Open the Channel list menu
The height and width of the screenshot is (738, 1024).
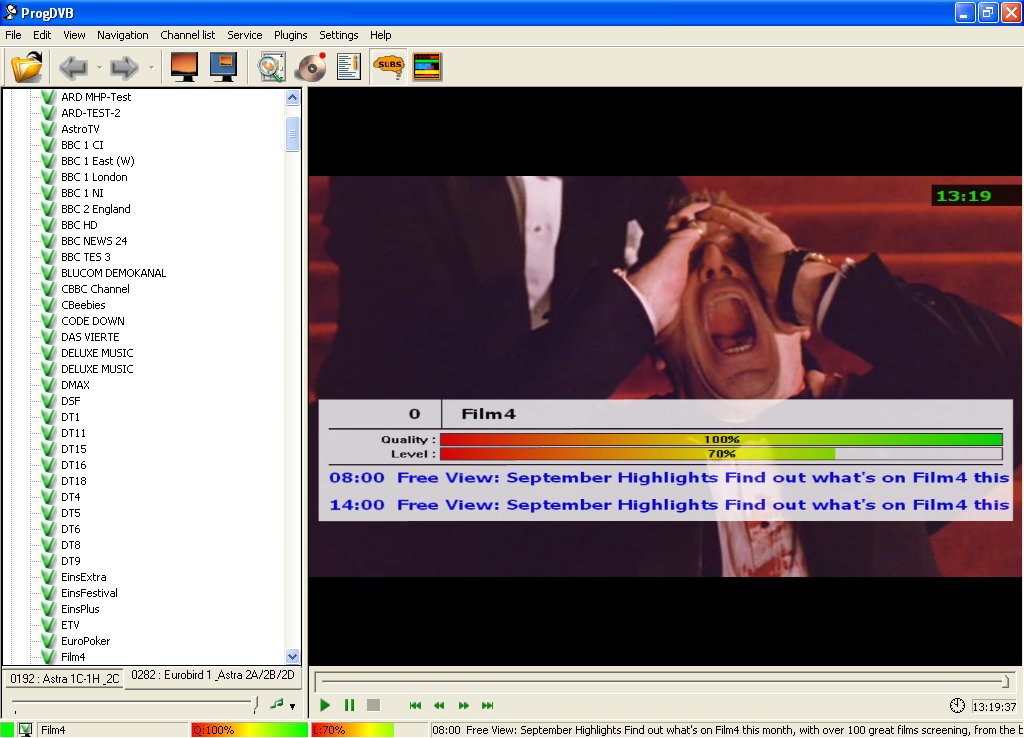click(x=188, y=35)
